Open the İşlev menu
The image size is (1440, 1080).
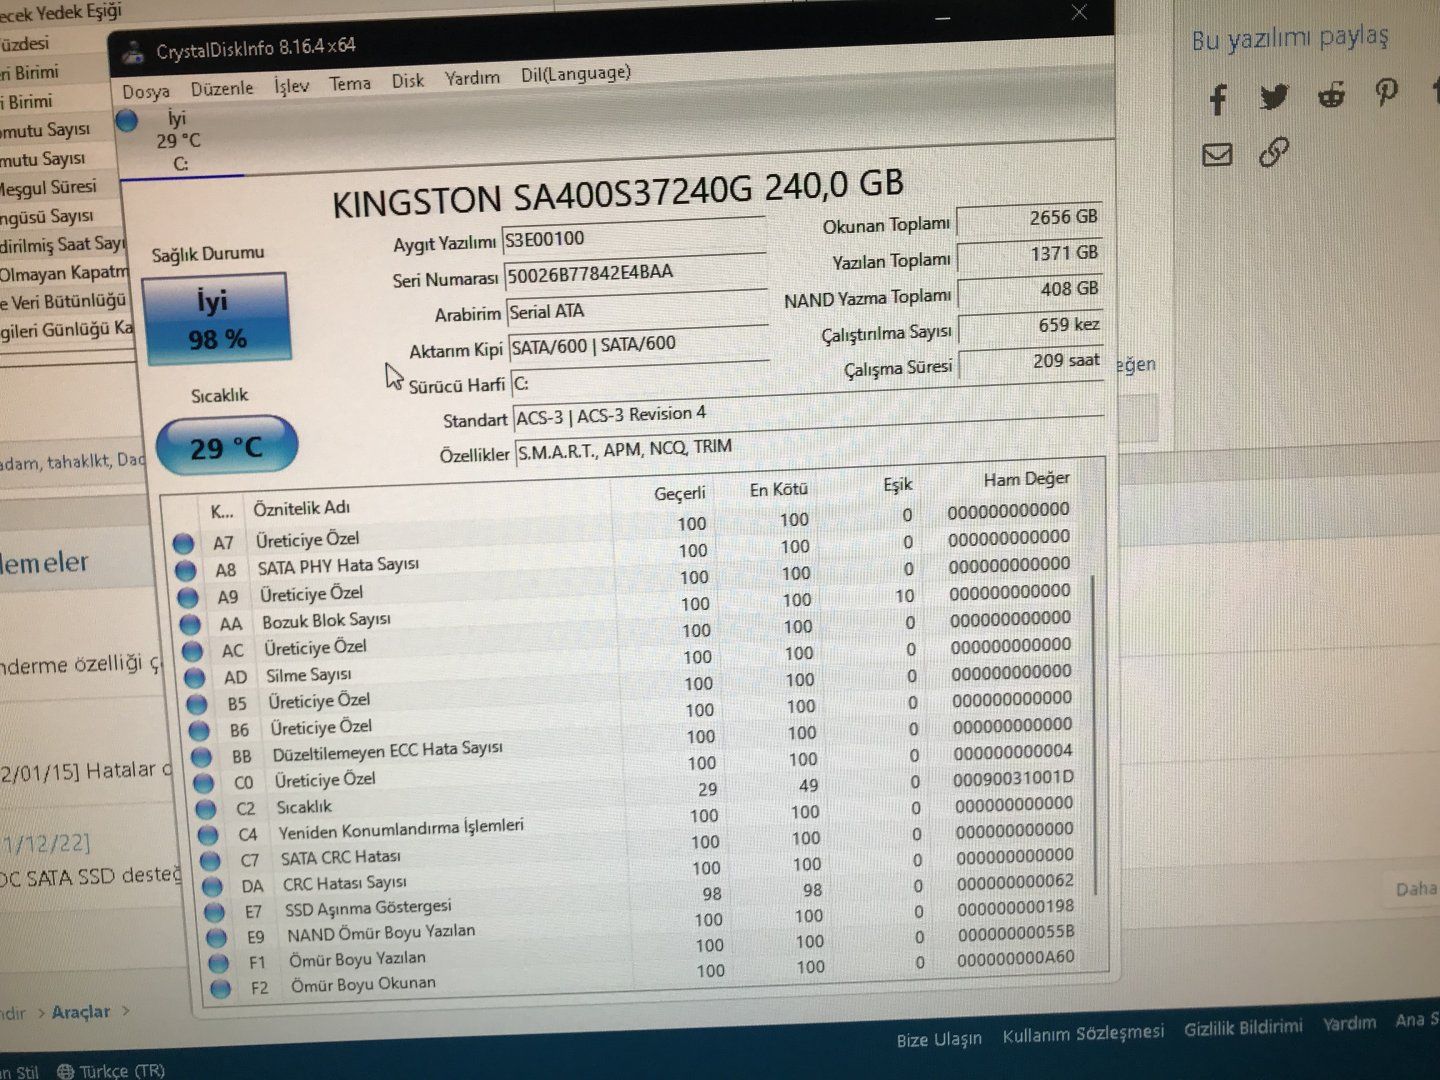292,86
